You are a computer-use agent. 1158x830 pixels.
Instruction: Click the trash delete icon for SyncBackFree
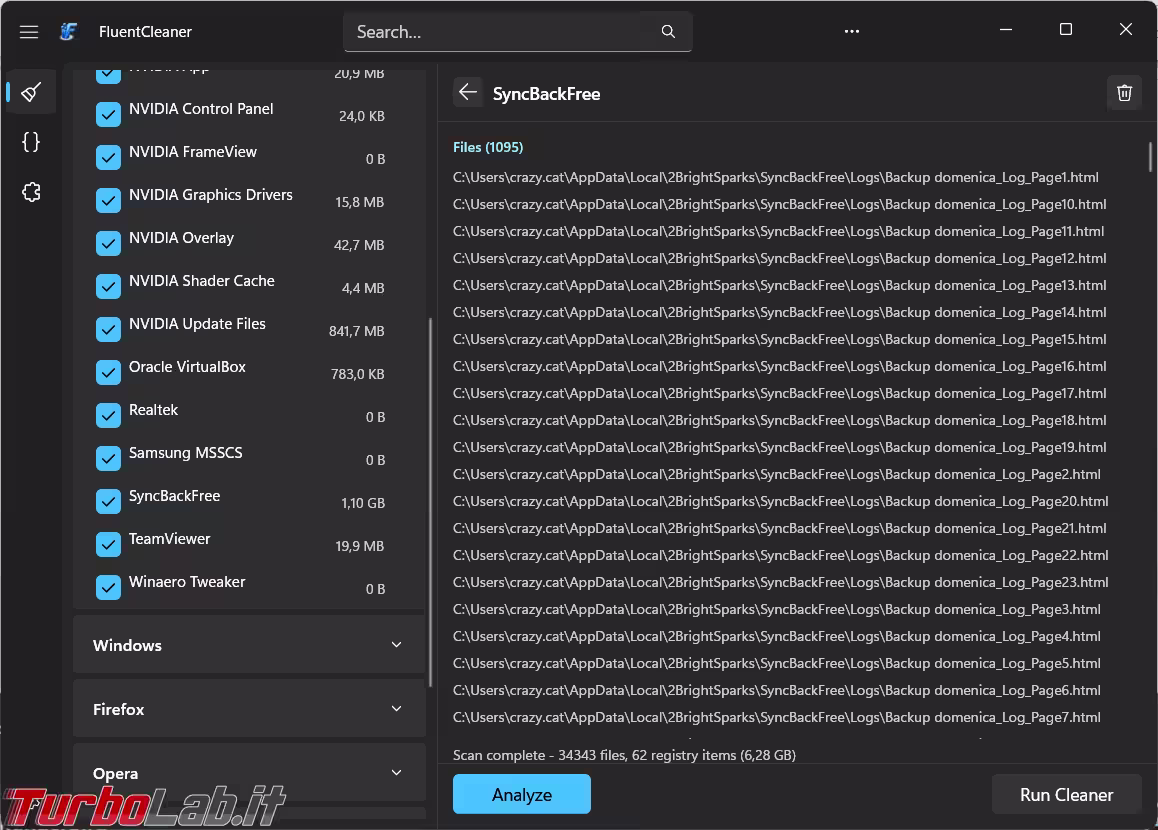point(1124,93)
